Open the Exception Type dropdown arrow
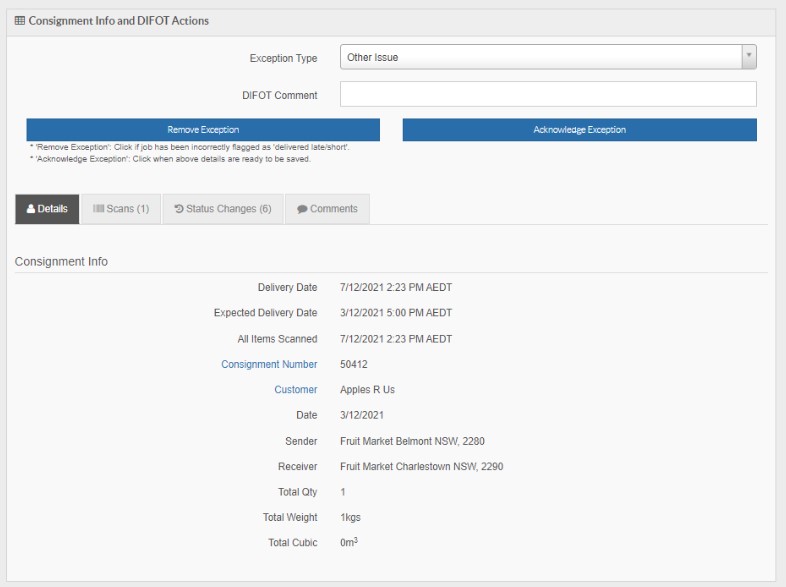Viewport: 786px width, 587px height. 749,57
